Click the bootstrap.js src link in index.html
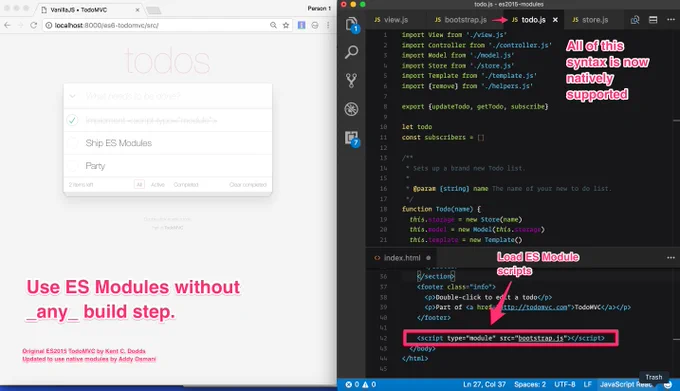This screenshot has width=680, height=391. click(541, 338)
